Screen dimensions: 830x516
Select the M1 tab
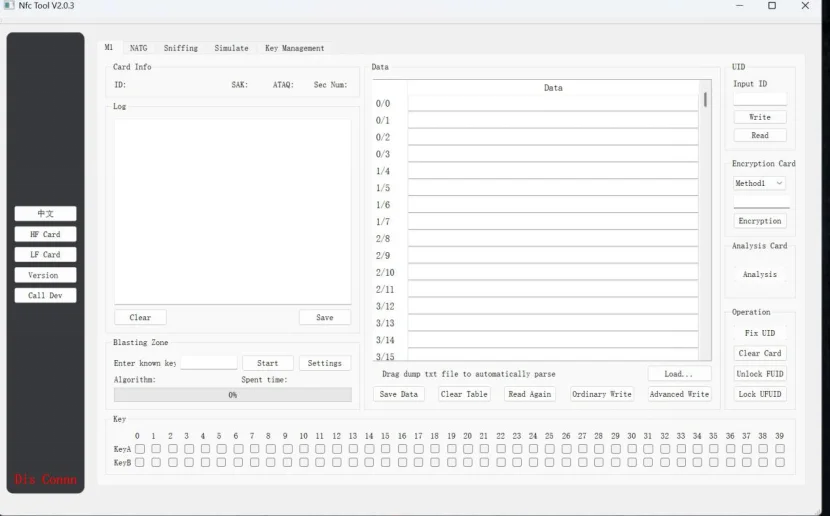click(109, 47)
